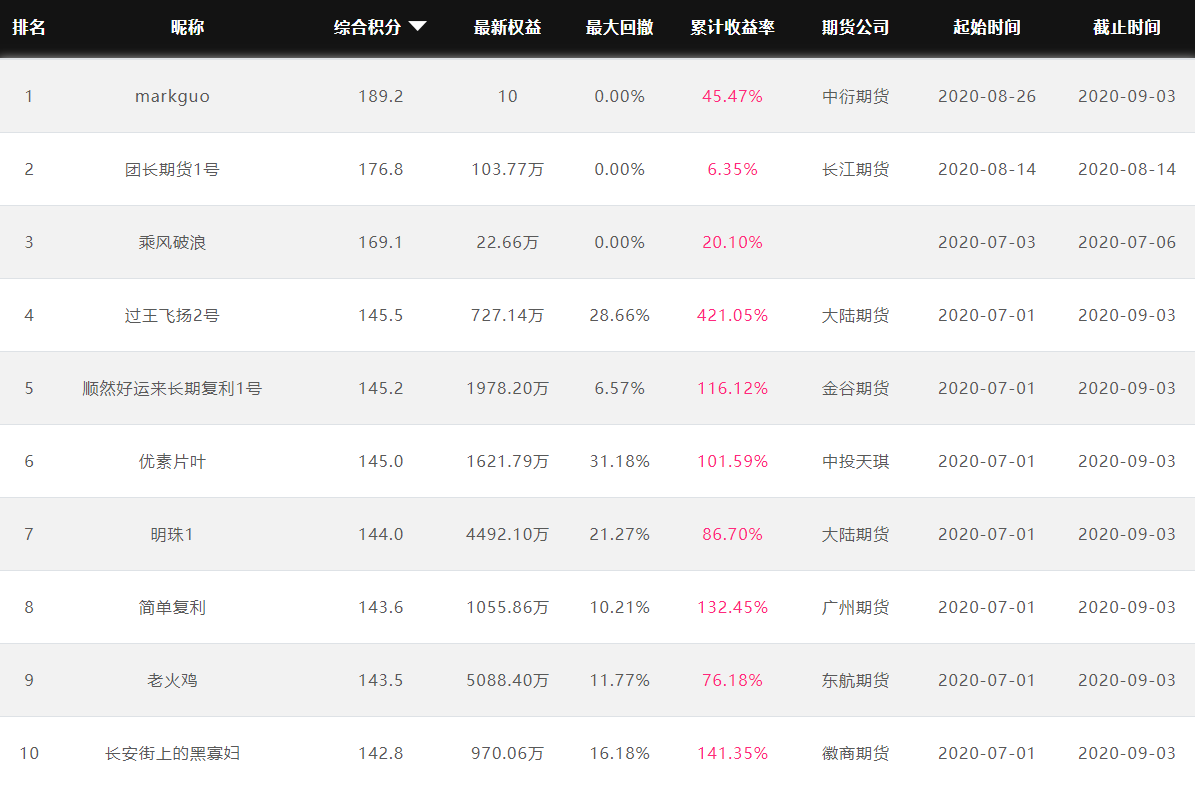Select the score value 142.8
Viewport: 1195px width, 786px height.
point(380,753)
